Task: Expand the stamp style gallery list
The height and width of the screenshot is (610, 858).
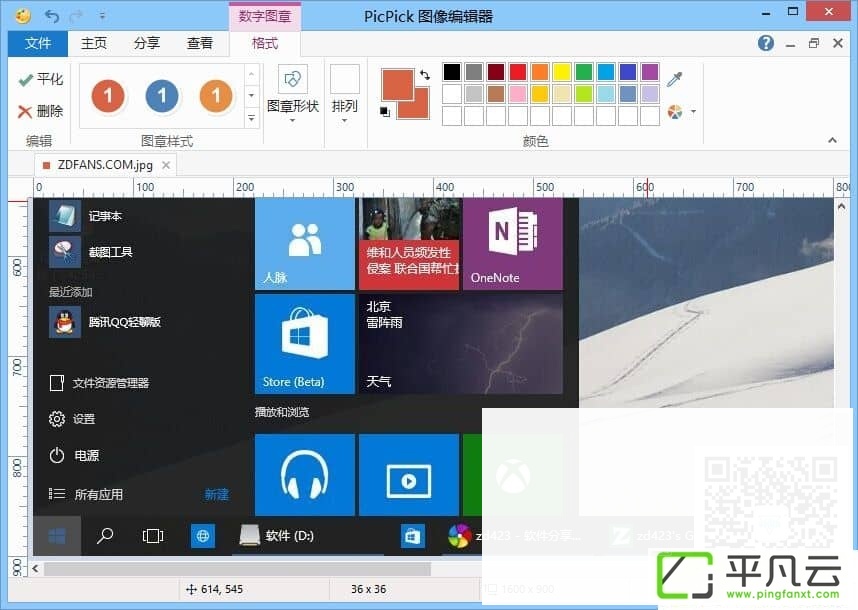Action: [x=251, y=117]
